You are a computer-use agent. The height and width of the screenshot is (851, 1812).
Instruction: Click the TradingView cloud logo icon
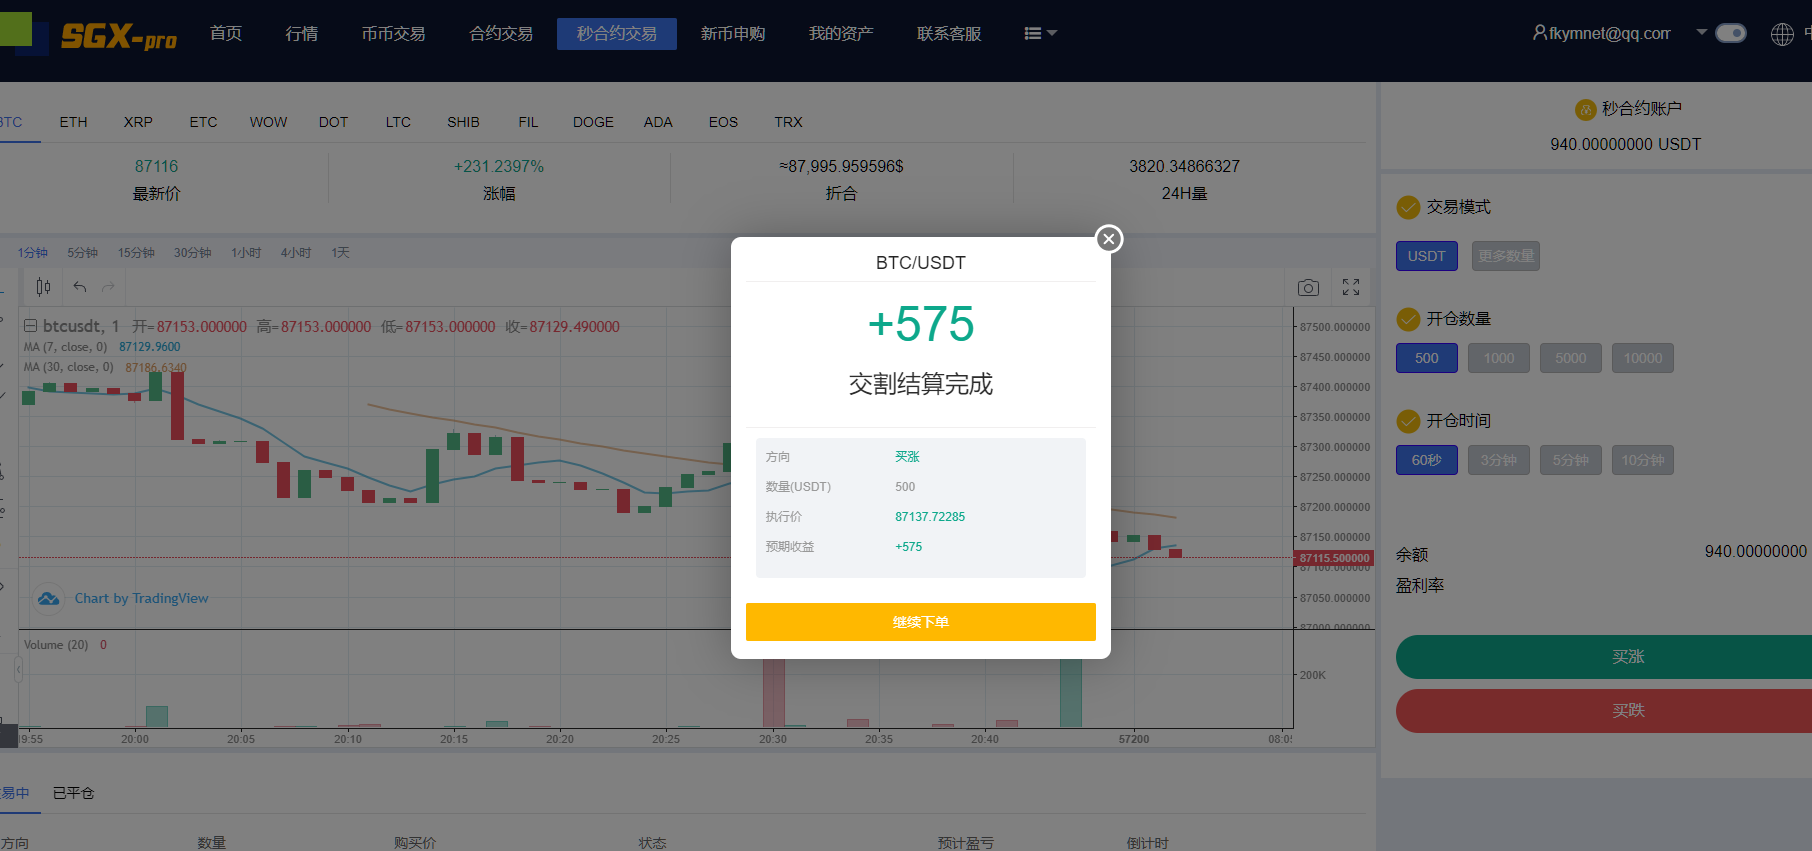(x=48, y=598)
